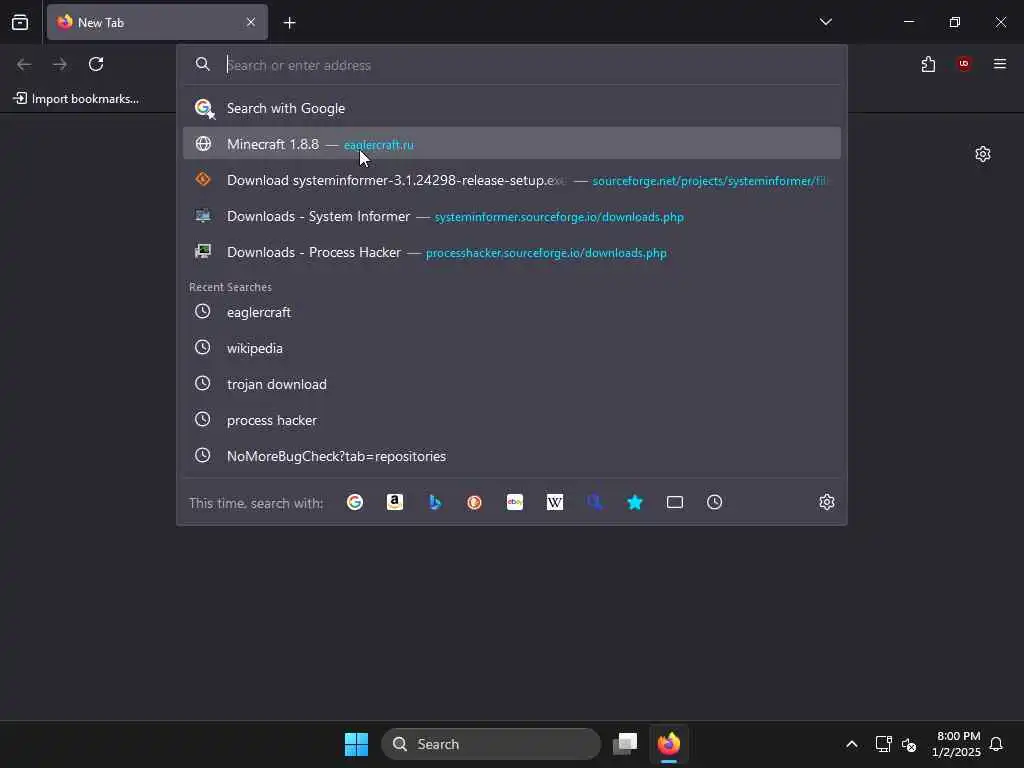Select recent search trojan download
This screenshot has height=768, width=1024.
coord(512,384)
